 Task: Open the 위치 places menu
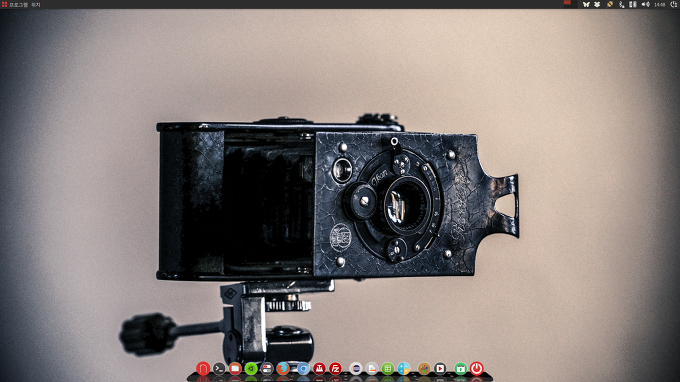point(36,5)
